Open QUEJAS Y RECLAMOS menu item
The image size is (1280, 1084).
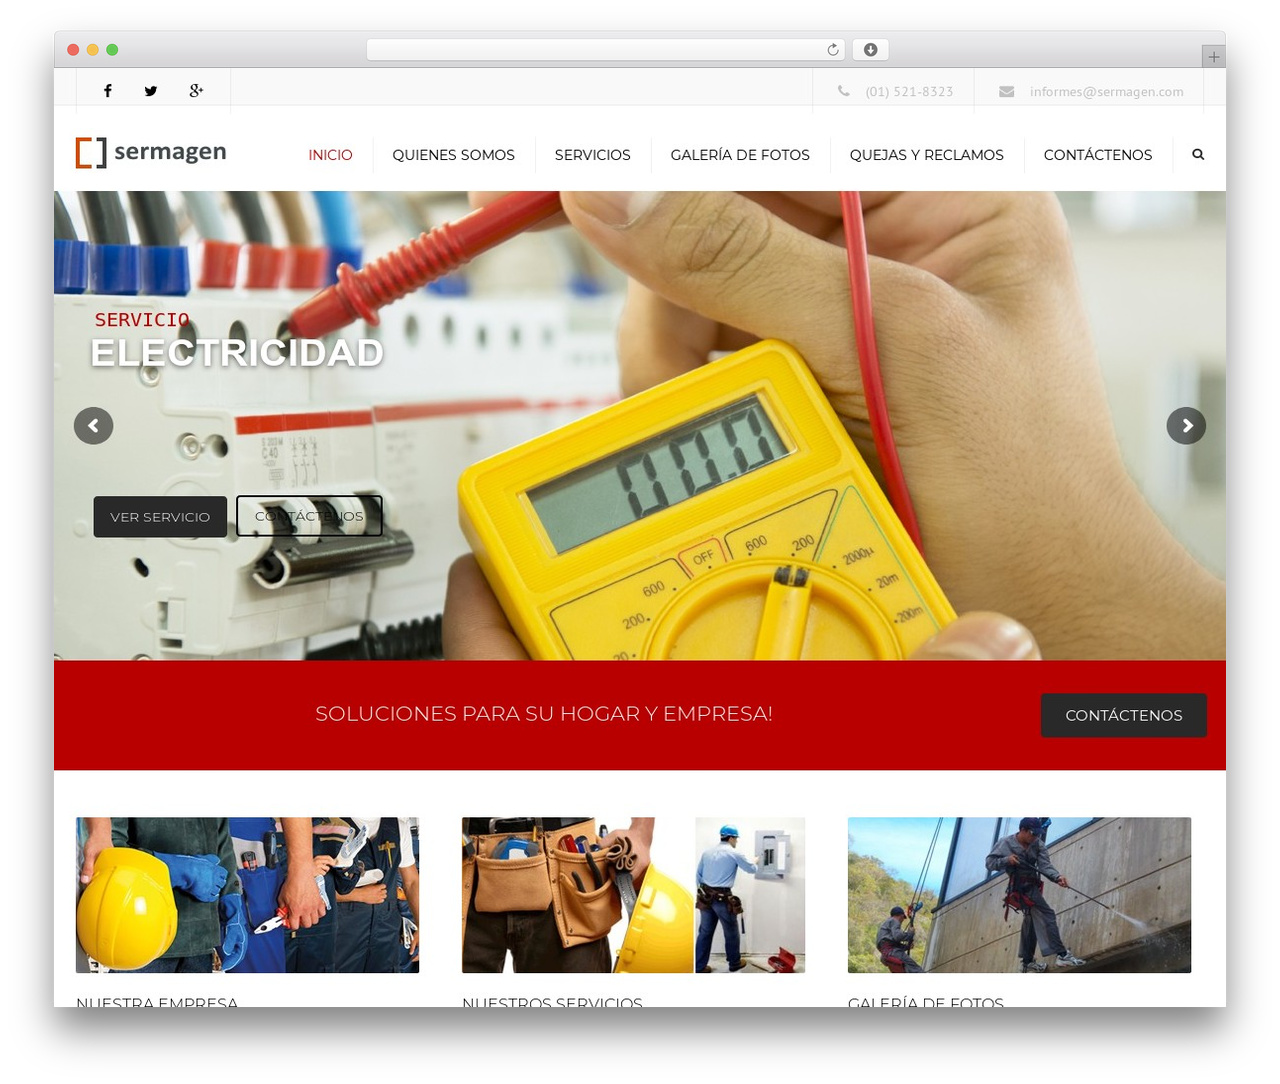coord(926,155)
